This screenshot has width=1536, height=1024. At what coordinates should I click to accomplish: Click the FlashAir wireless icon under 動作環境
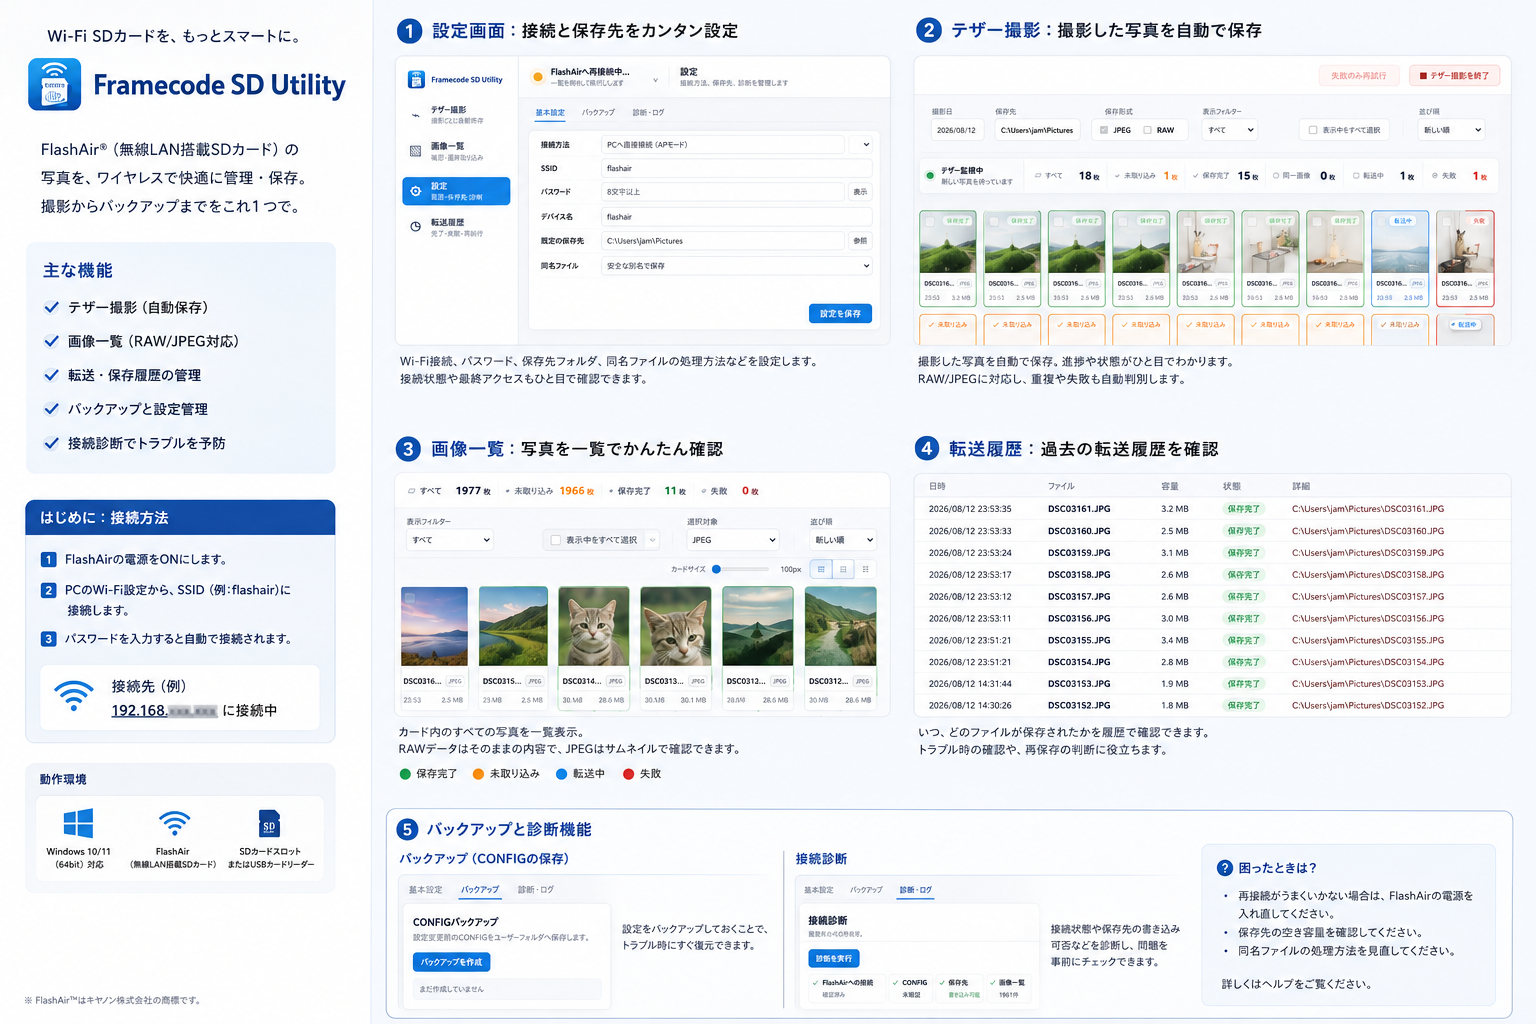[174, 823]
